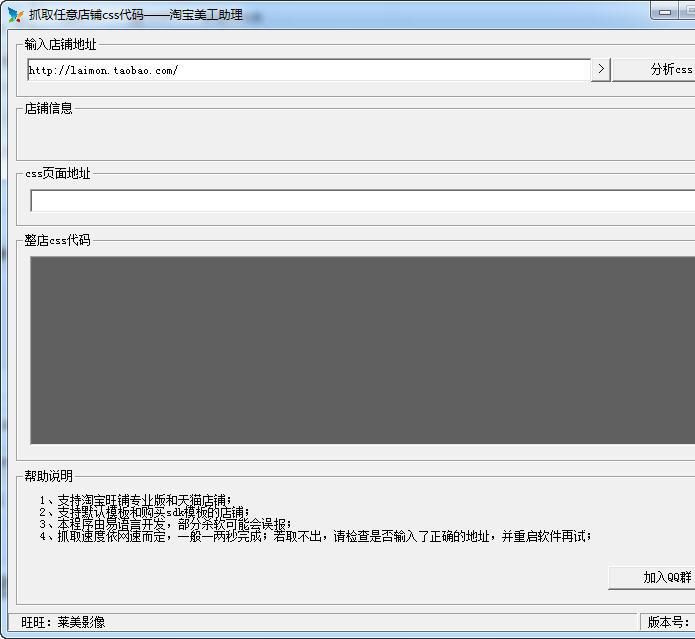Click inside the gray 整店css代码 code area
Screen dimensions: 695x639
point(360,350)
